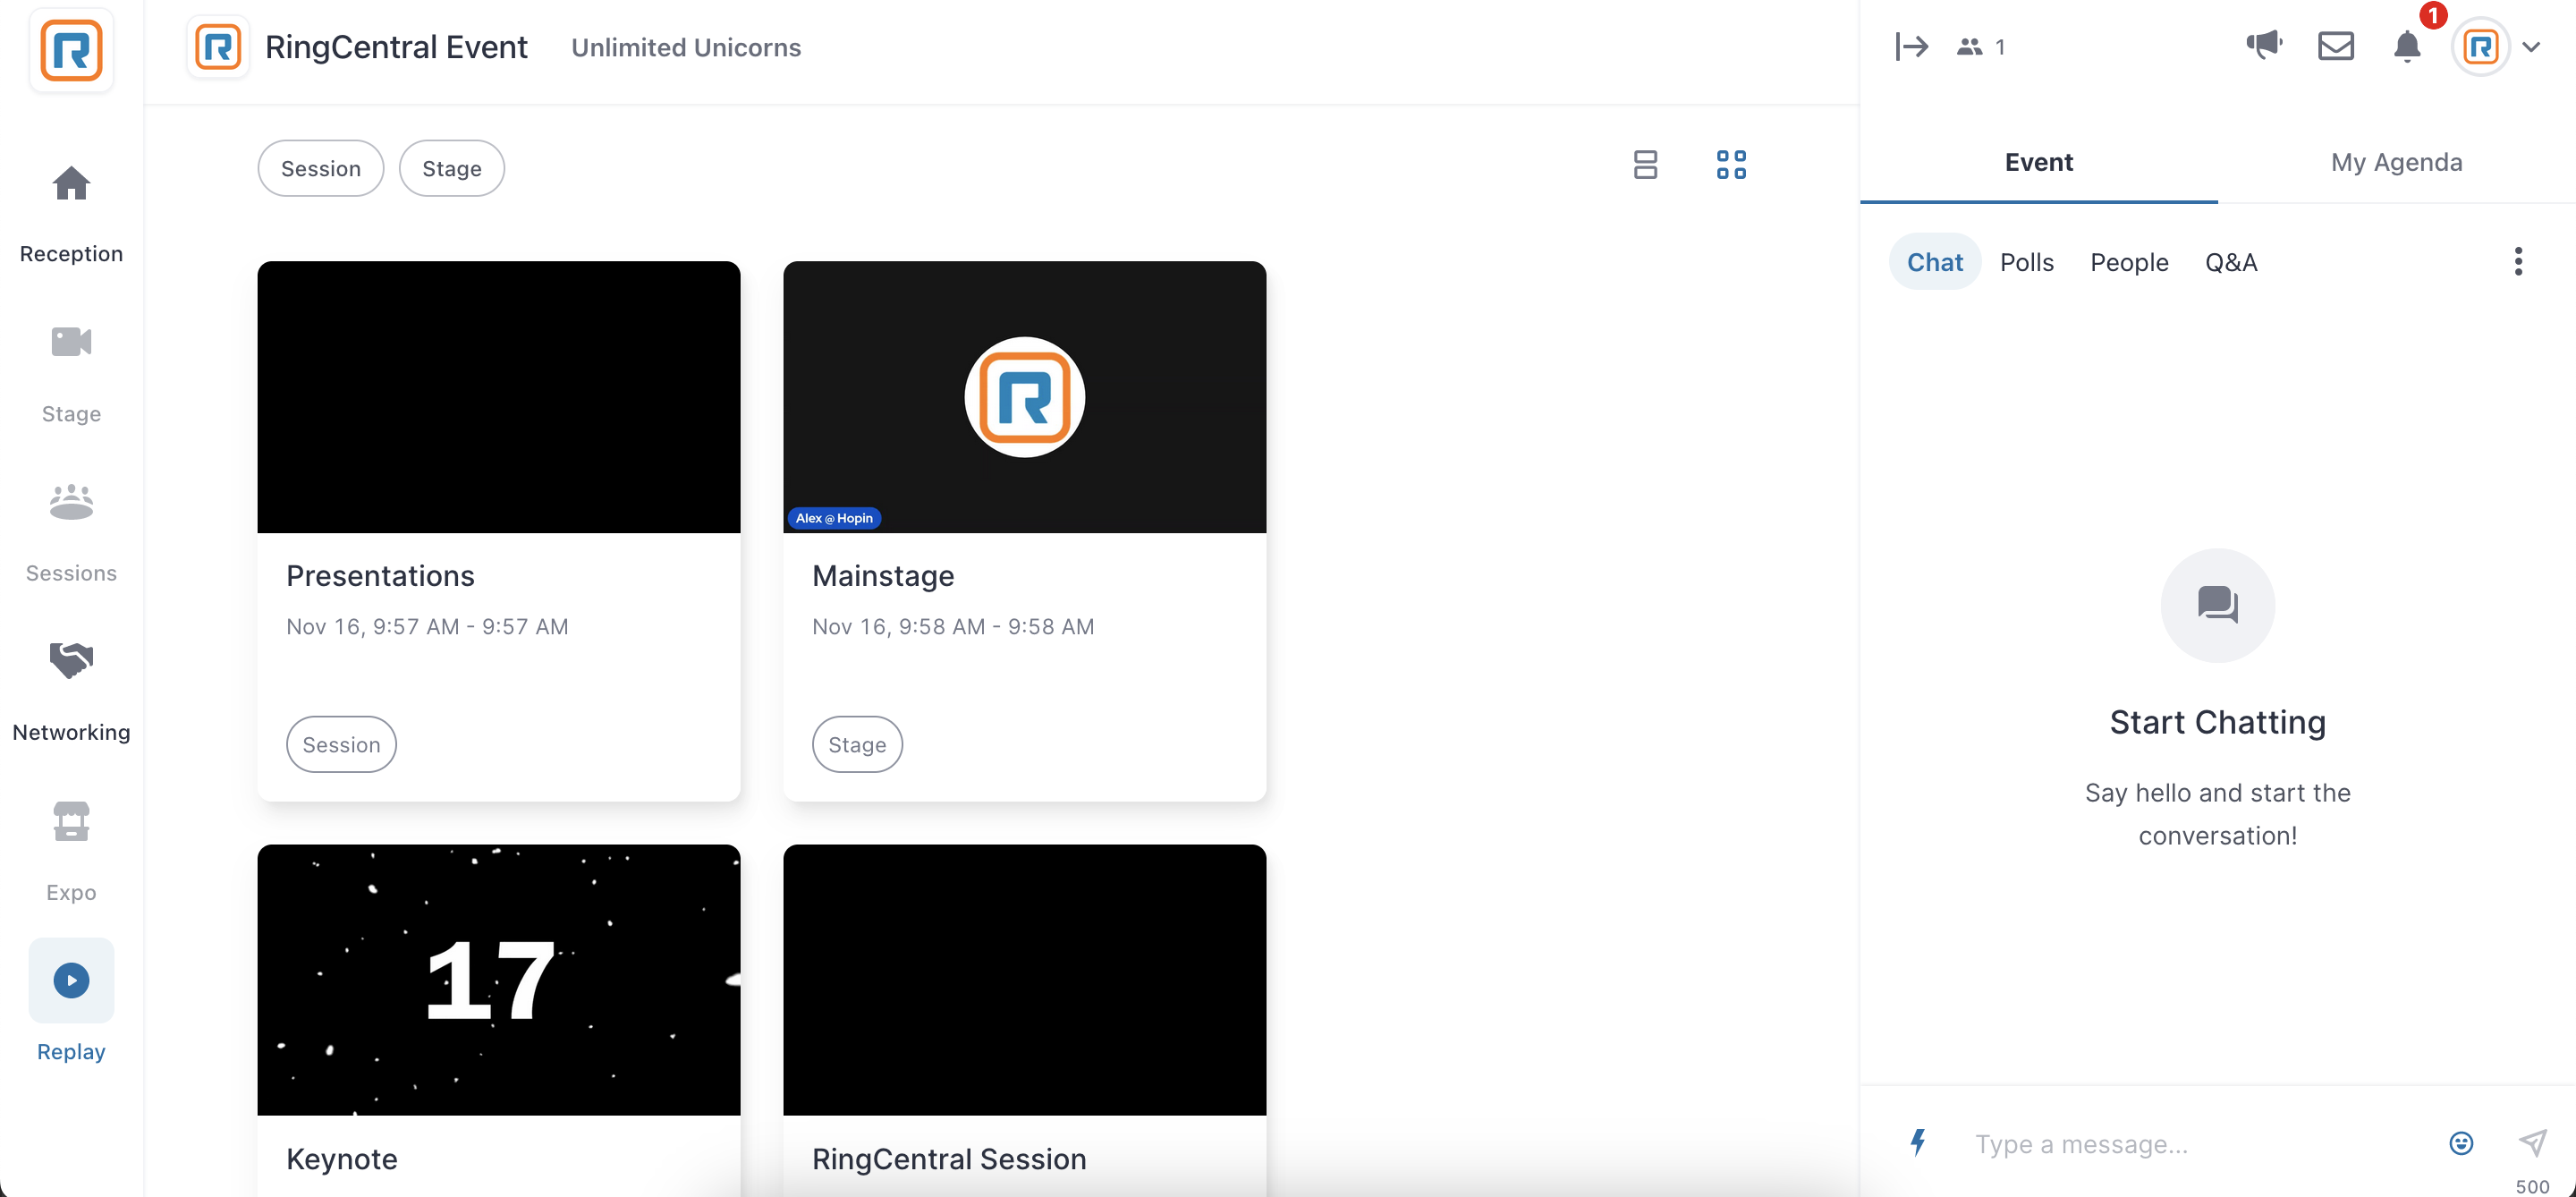Screen dimensions: 2576x1197
Task: Open the Presentations replay thumbnail
Action: tap(499, 397)
